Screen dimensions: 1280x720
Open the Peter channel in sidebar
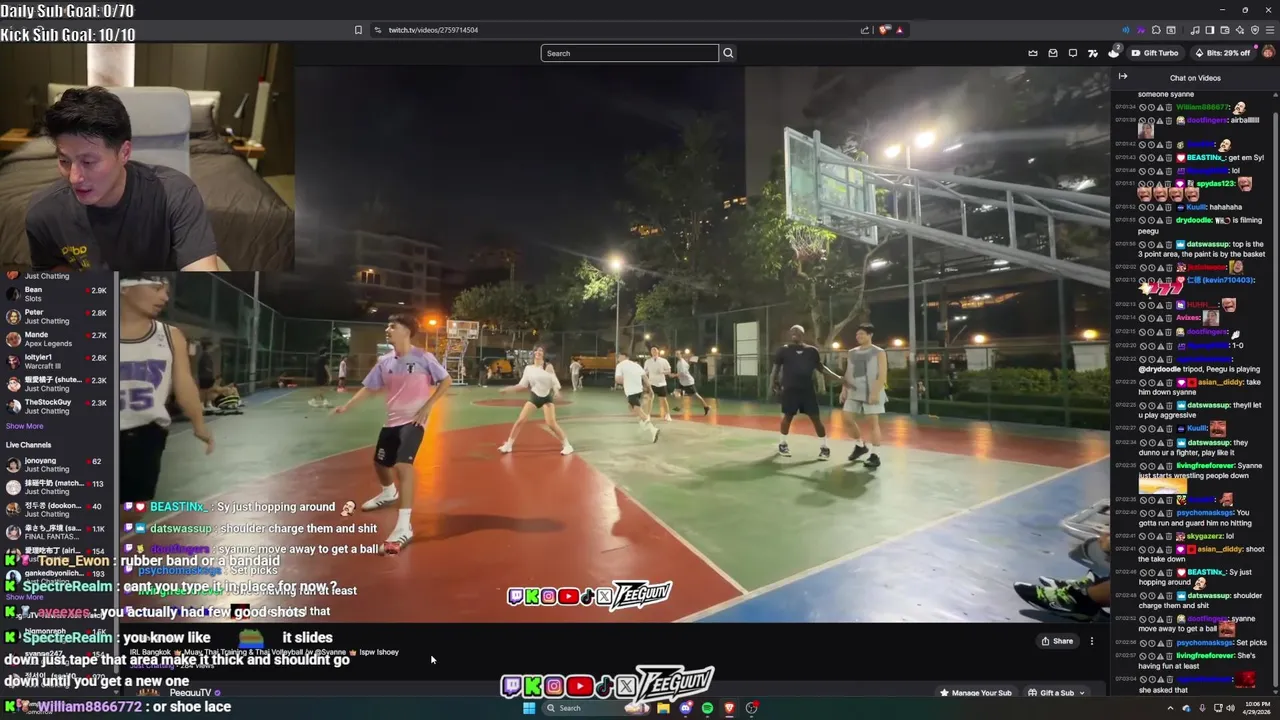(55, 317)
